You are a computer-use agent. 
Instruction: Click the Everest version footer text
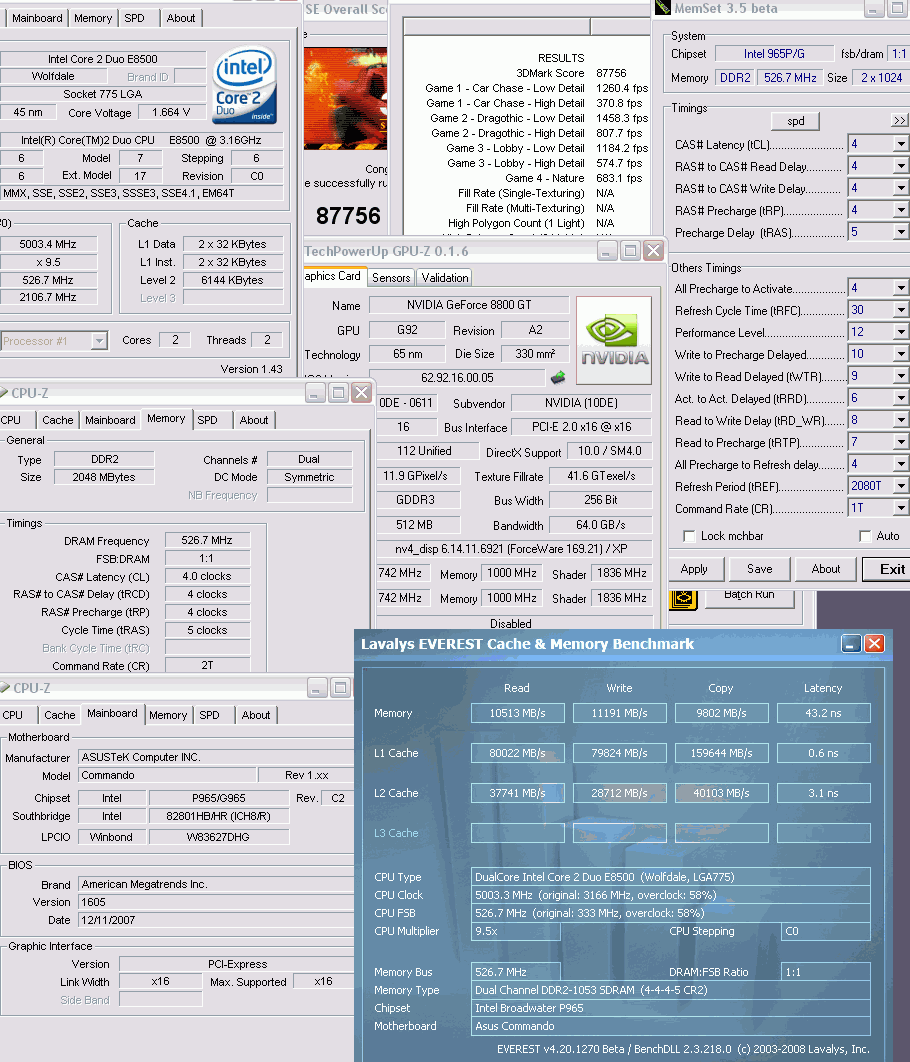tap(682, 1049)
